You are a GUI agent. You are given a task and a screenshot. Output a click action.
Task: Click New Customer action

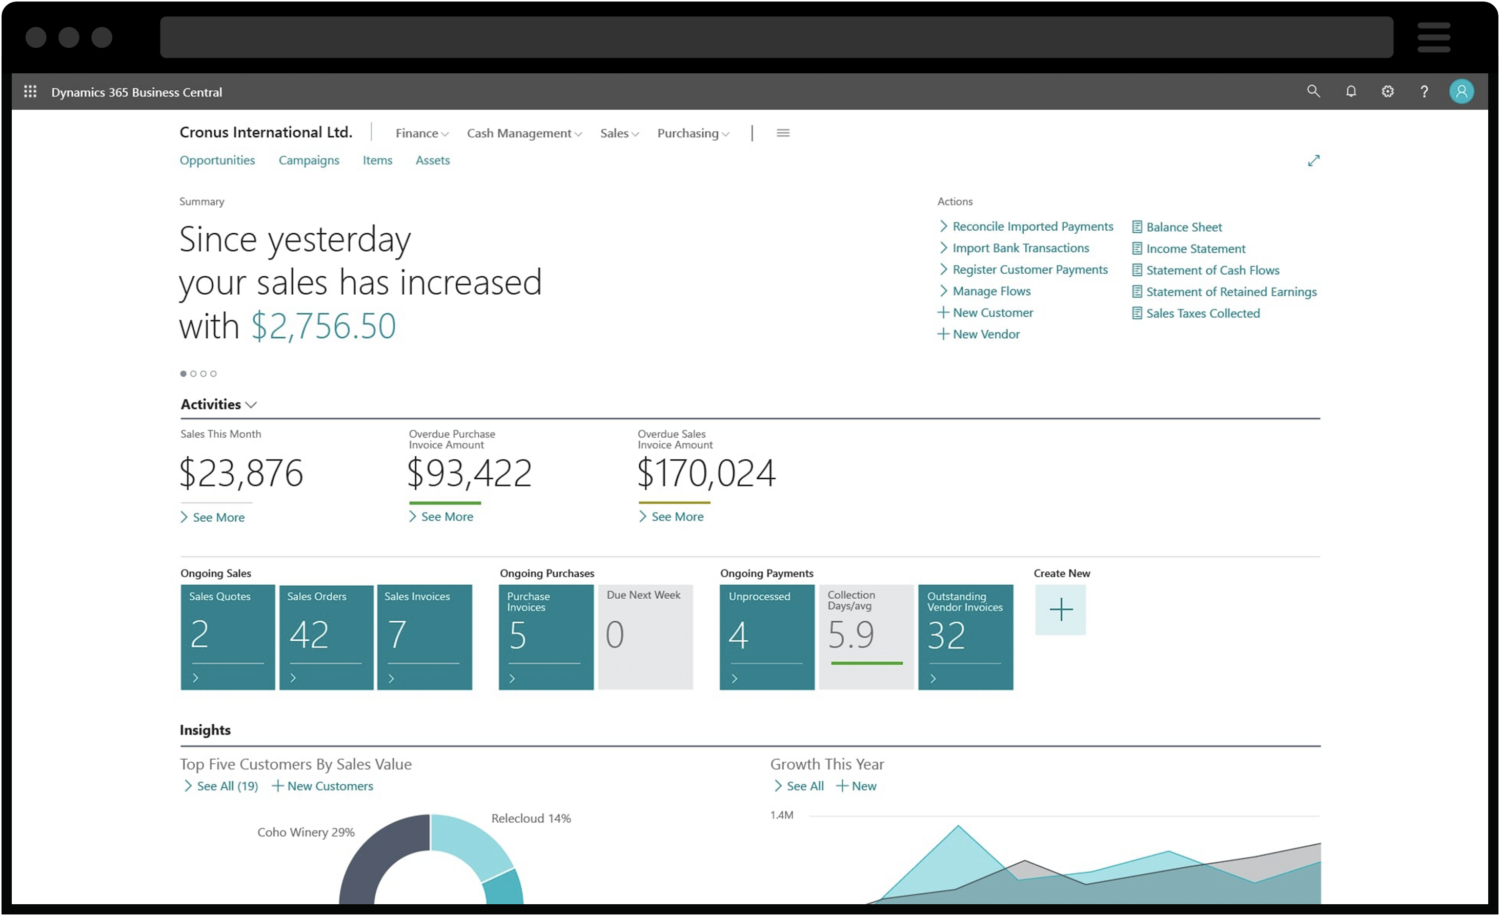coord(985,313)
